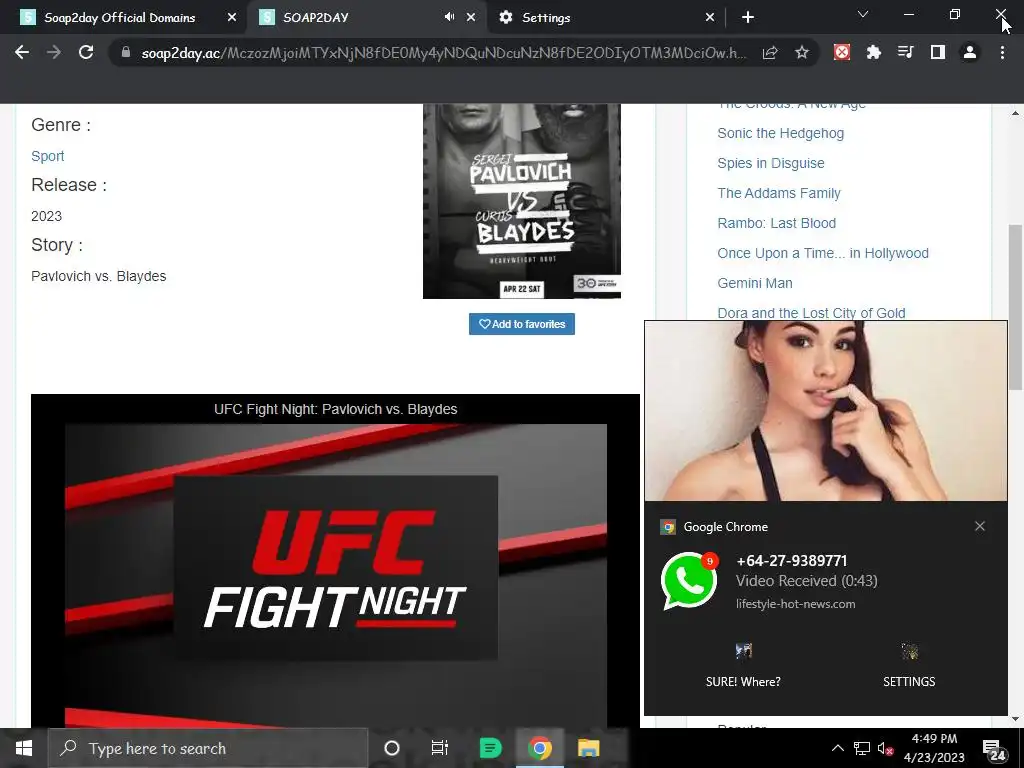Click the soap2day.ac address bar URL

tap(444, 53)
